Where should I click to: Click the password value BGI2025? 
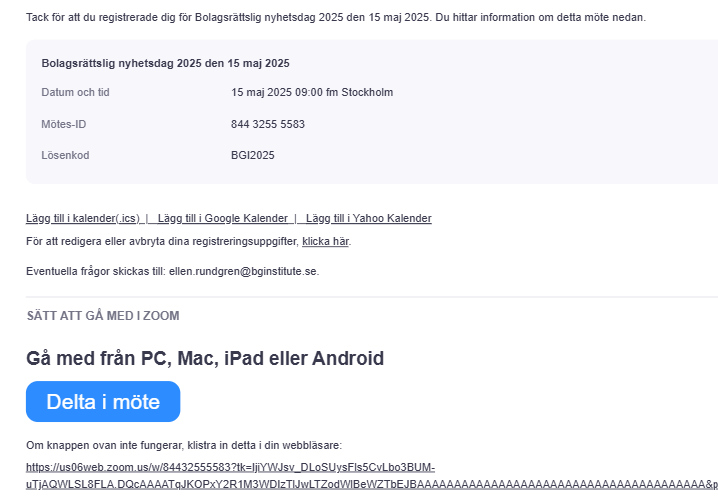pos(253,155)
